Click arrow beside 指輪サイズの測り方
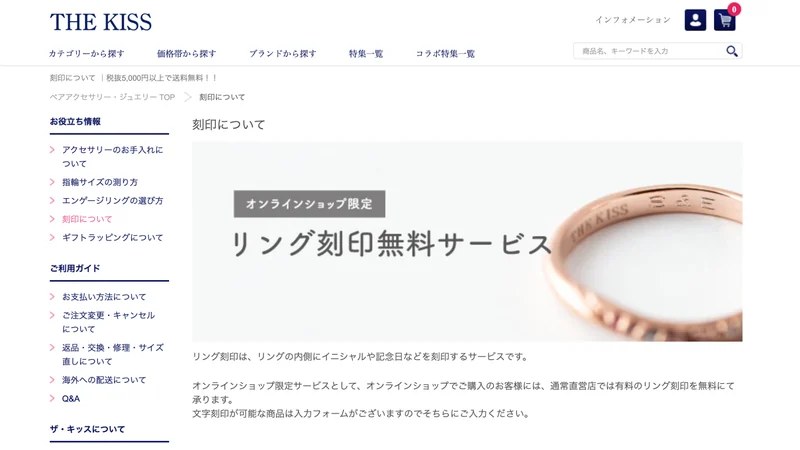 (x=52, y=182)
